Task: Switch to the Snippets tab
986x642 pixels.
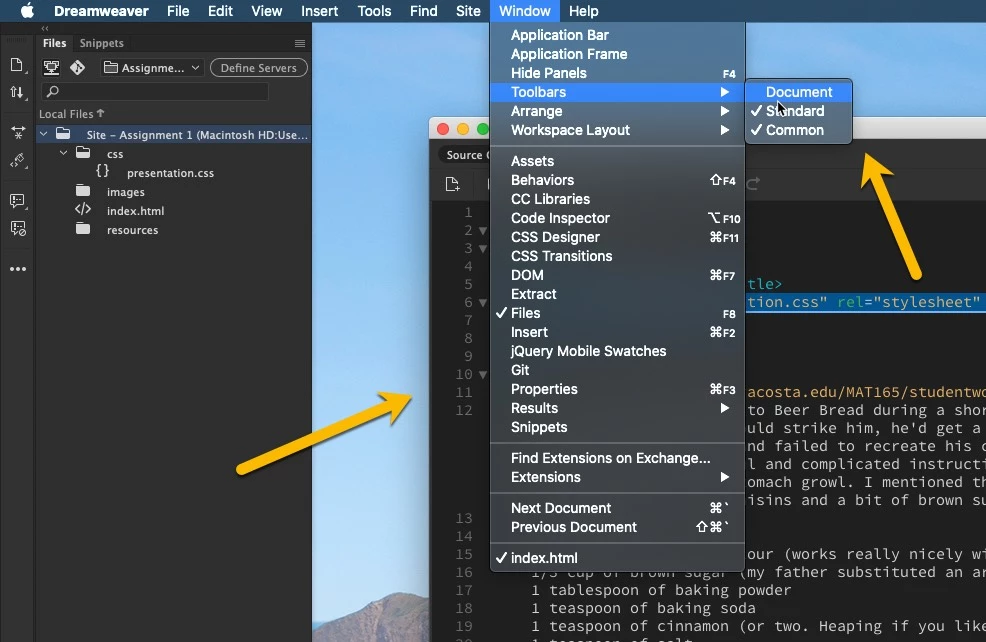Action: (101, 43)
